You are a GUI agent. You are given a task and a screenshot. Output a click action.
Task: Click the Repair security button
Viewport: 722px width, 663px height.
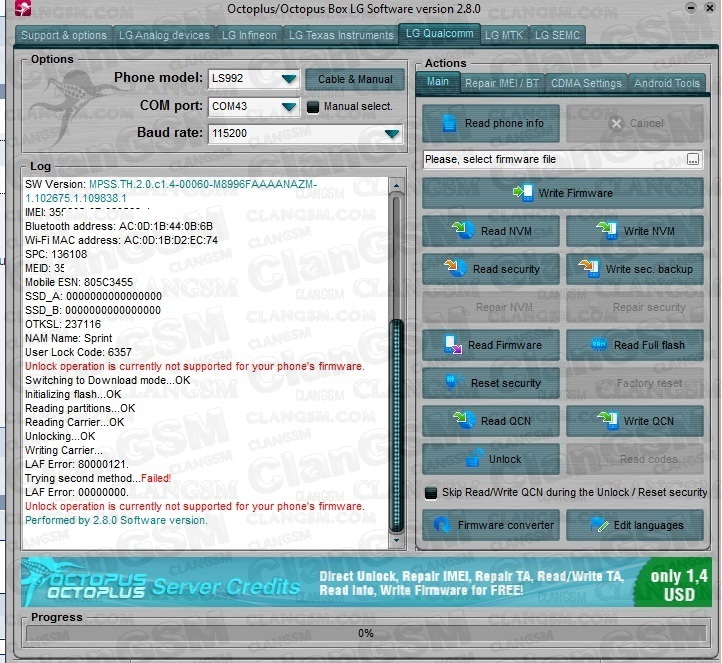[635, 307]
